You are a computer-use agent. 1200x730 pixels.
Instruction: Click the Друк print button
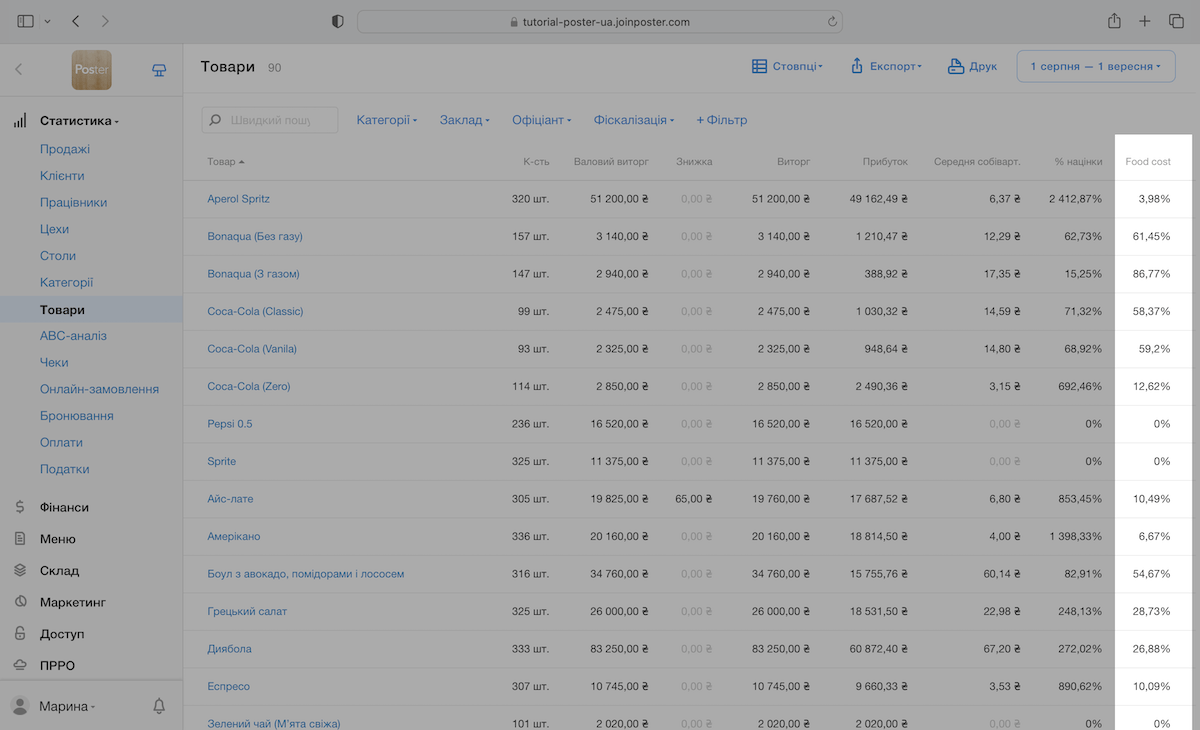point(972,67)
